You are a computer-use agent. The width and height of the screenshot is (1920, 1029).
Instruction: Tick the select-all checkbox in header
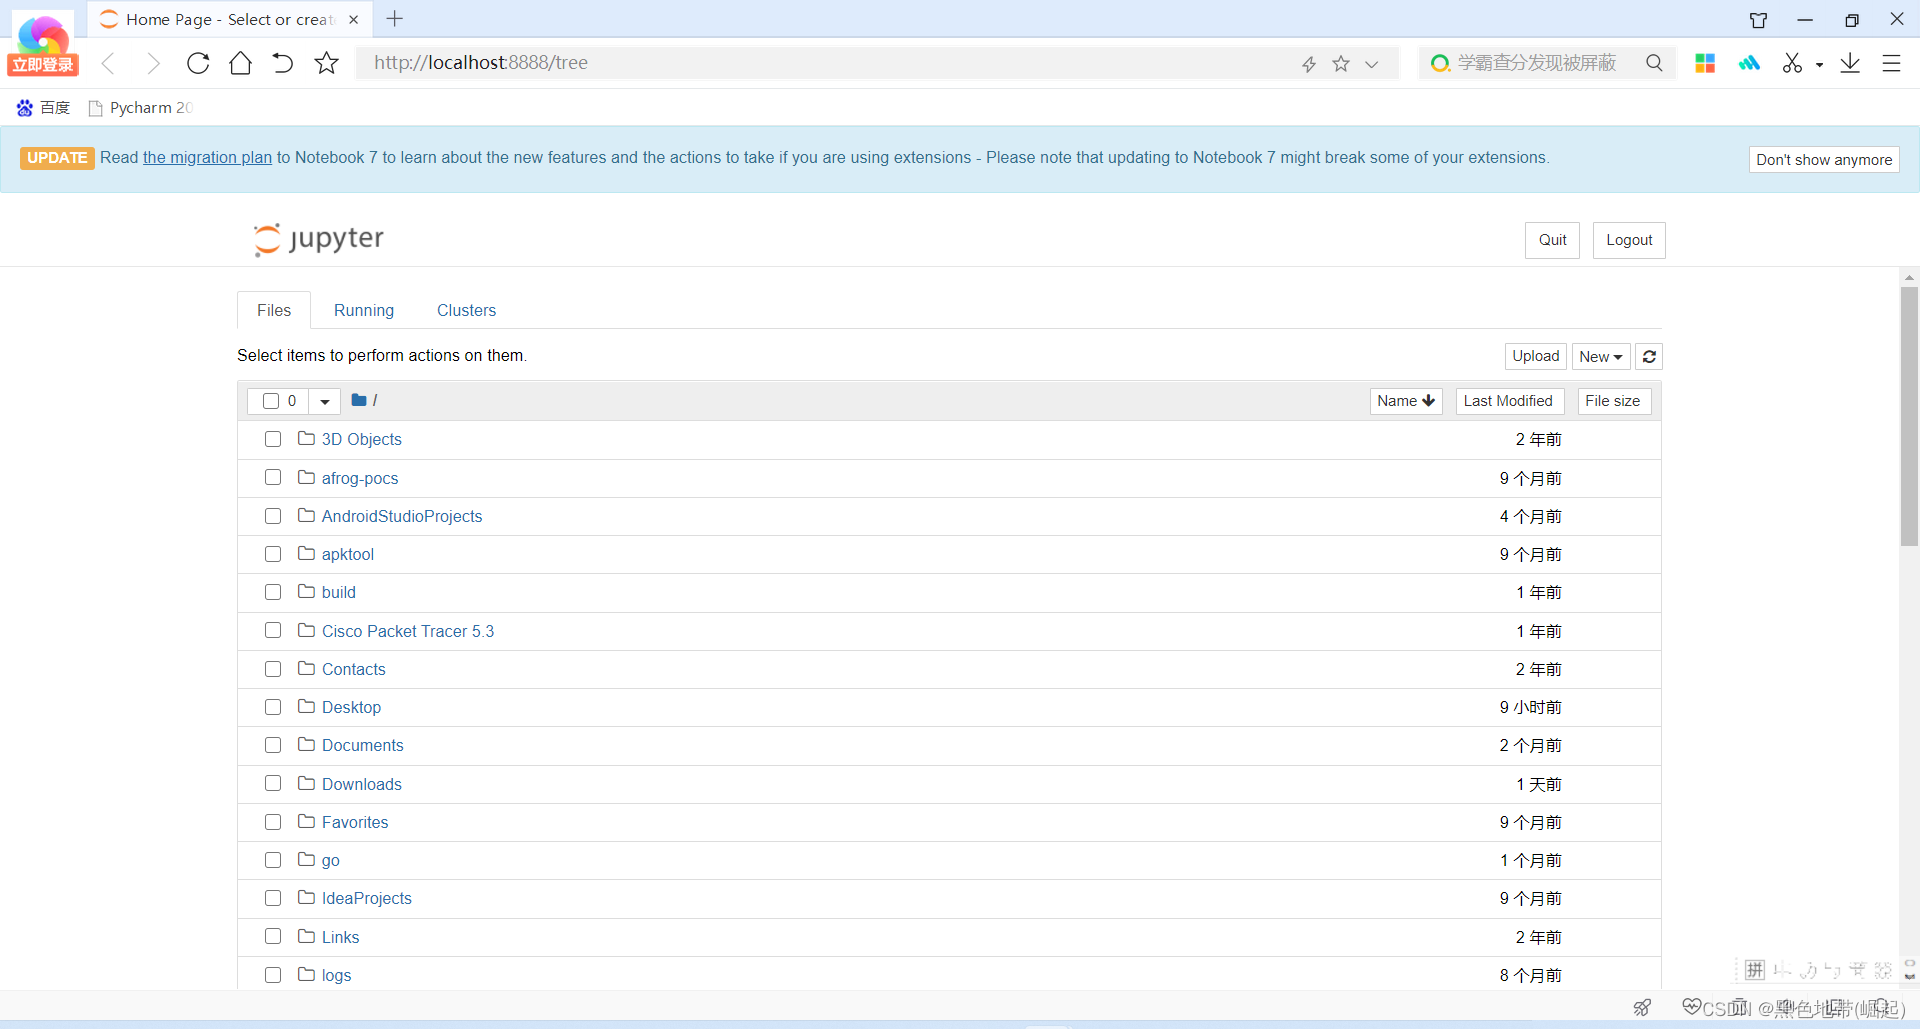(x=271, y=401)
